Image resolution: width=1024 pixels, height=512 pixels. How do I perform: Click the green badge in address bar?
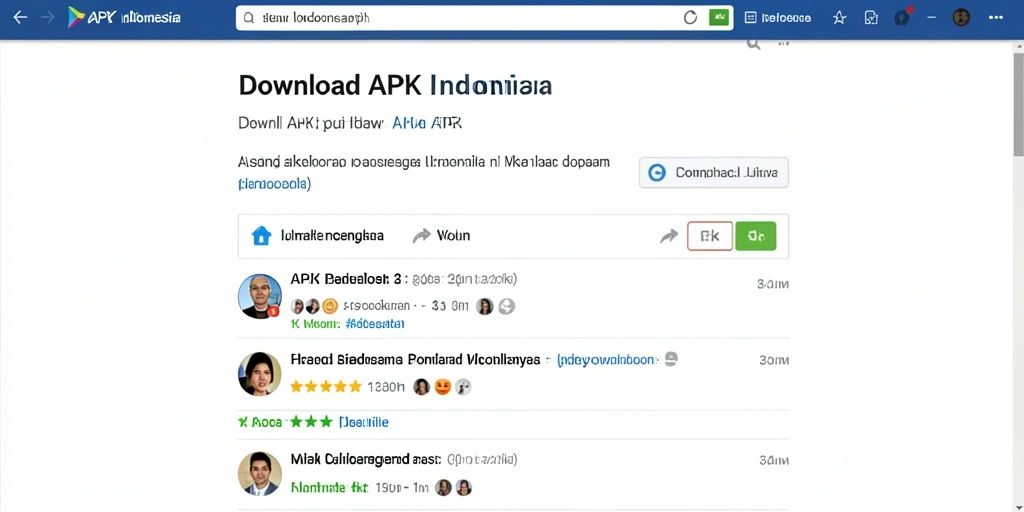[719, 18]
